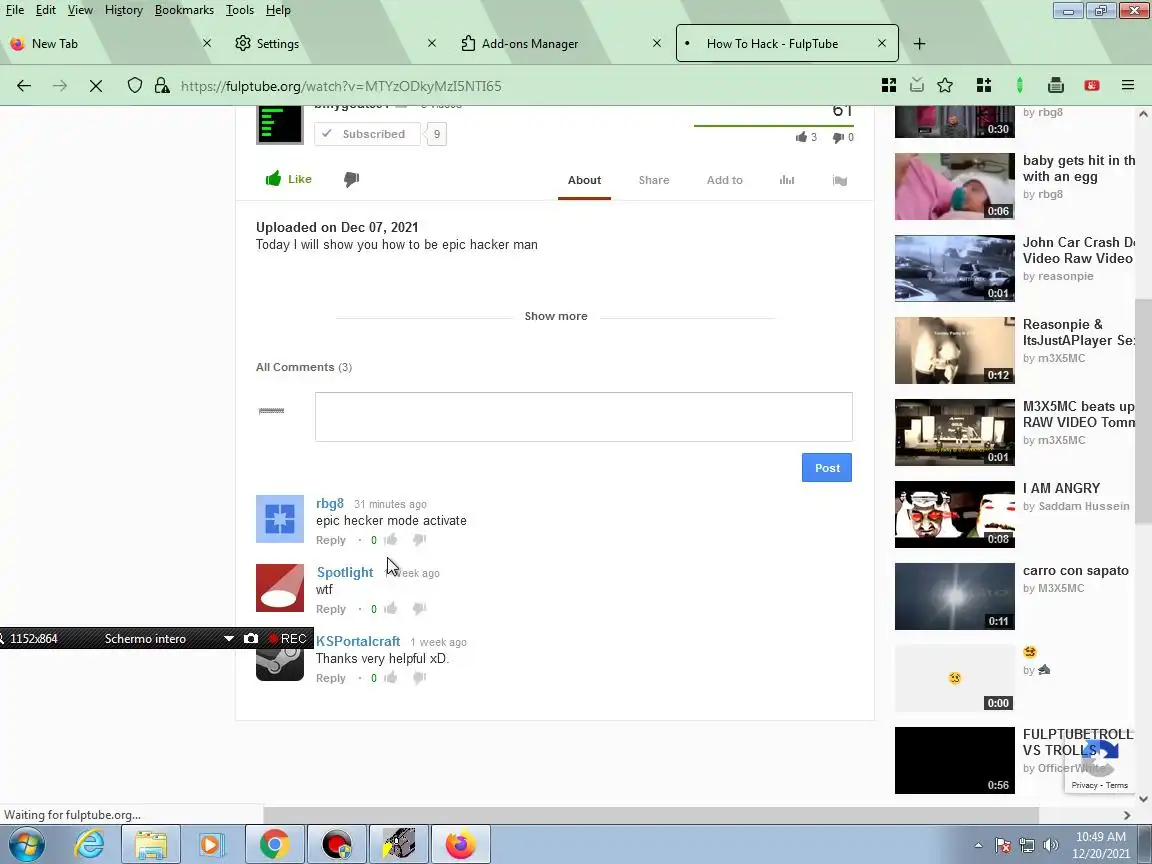Open the John Car Crash video title

pos(1079,251)
